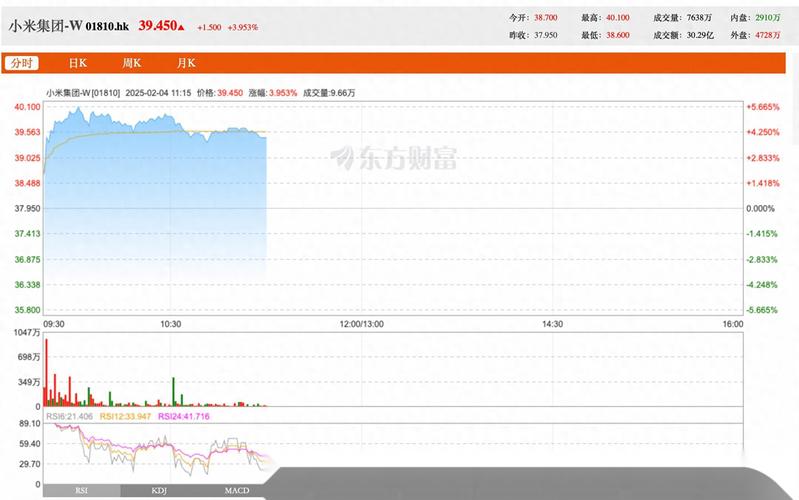The width and height of the screenshot is (799, 500).
Task: Click the 0.000% right axis label
Action: point(760,208)
